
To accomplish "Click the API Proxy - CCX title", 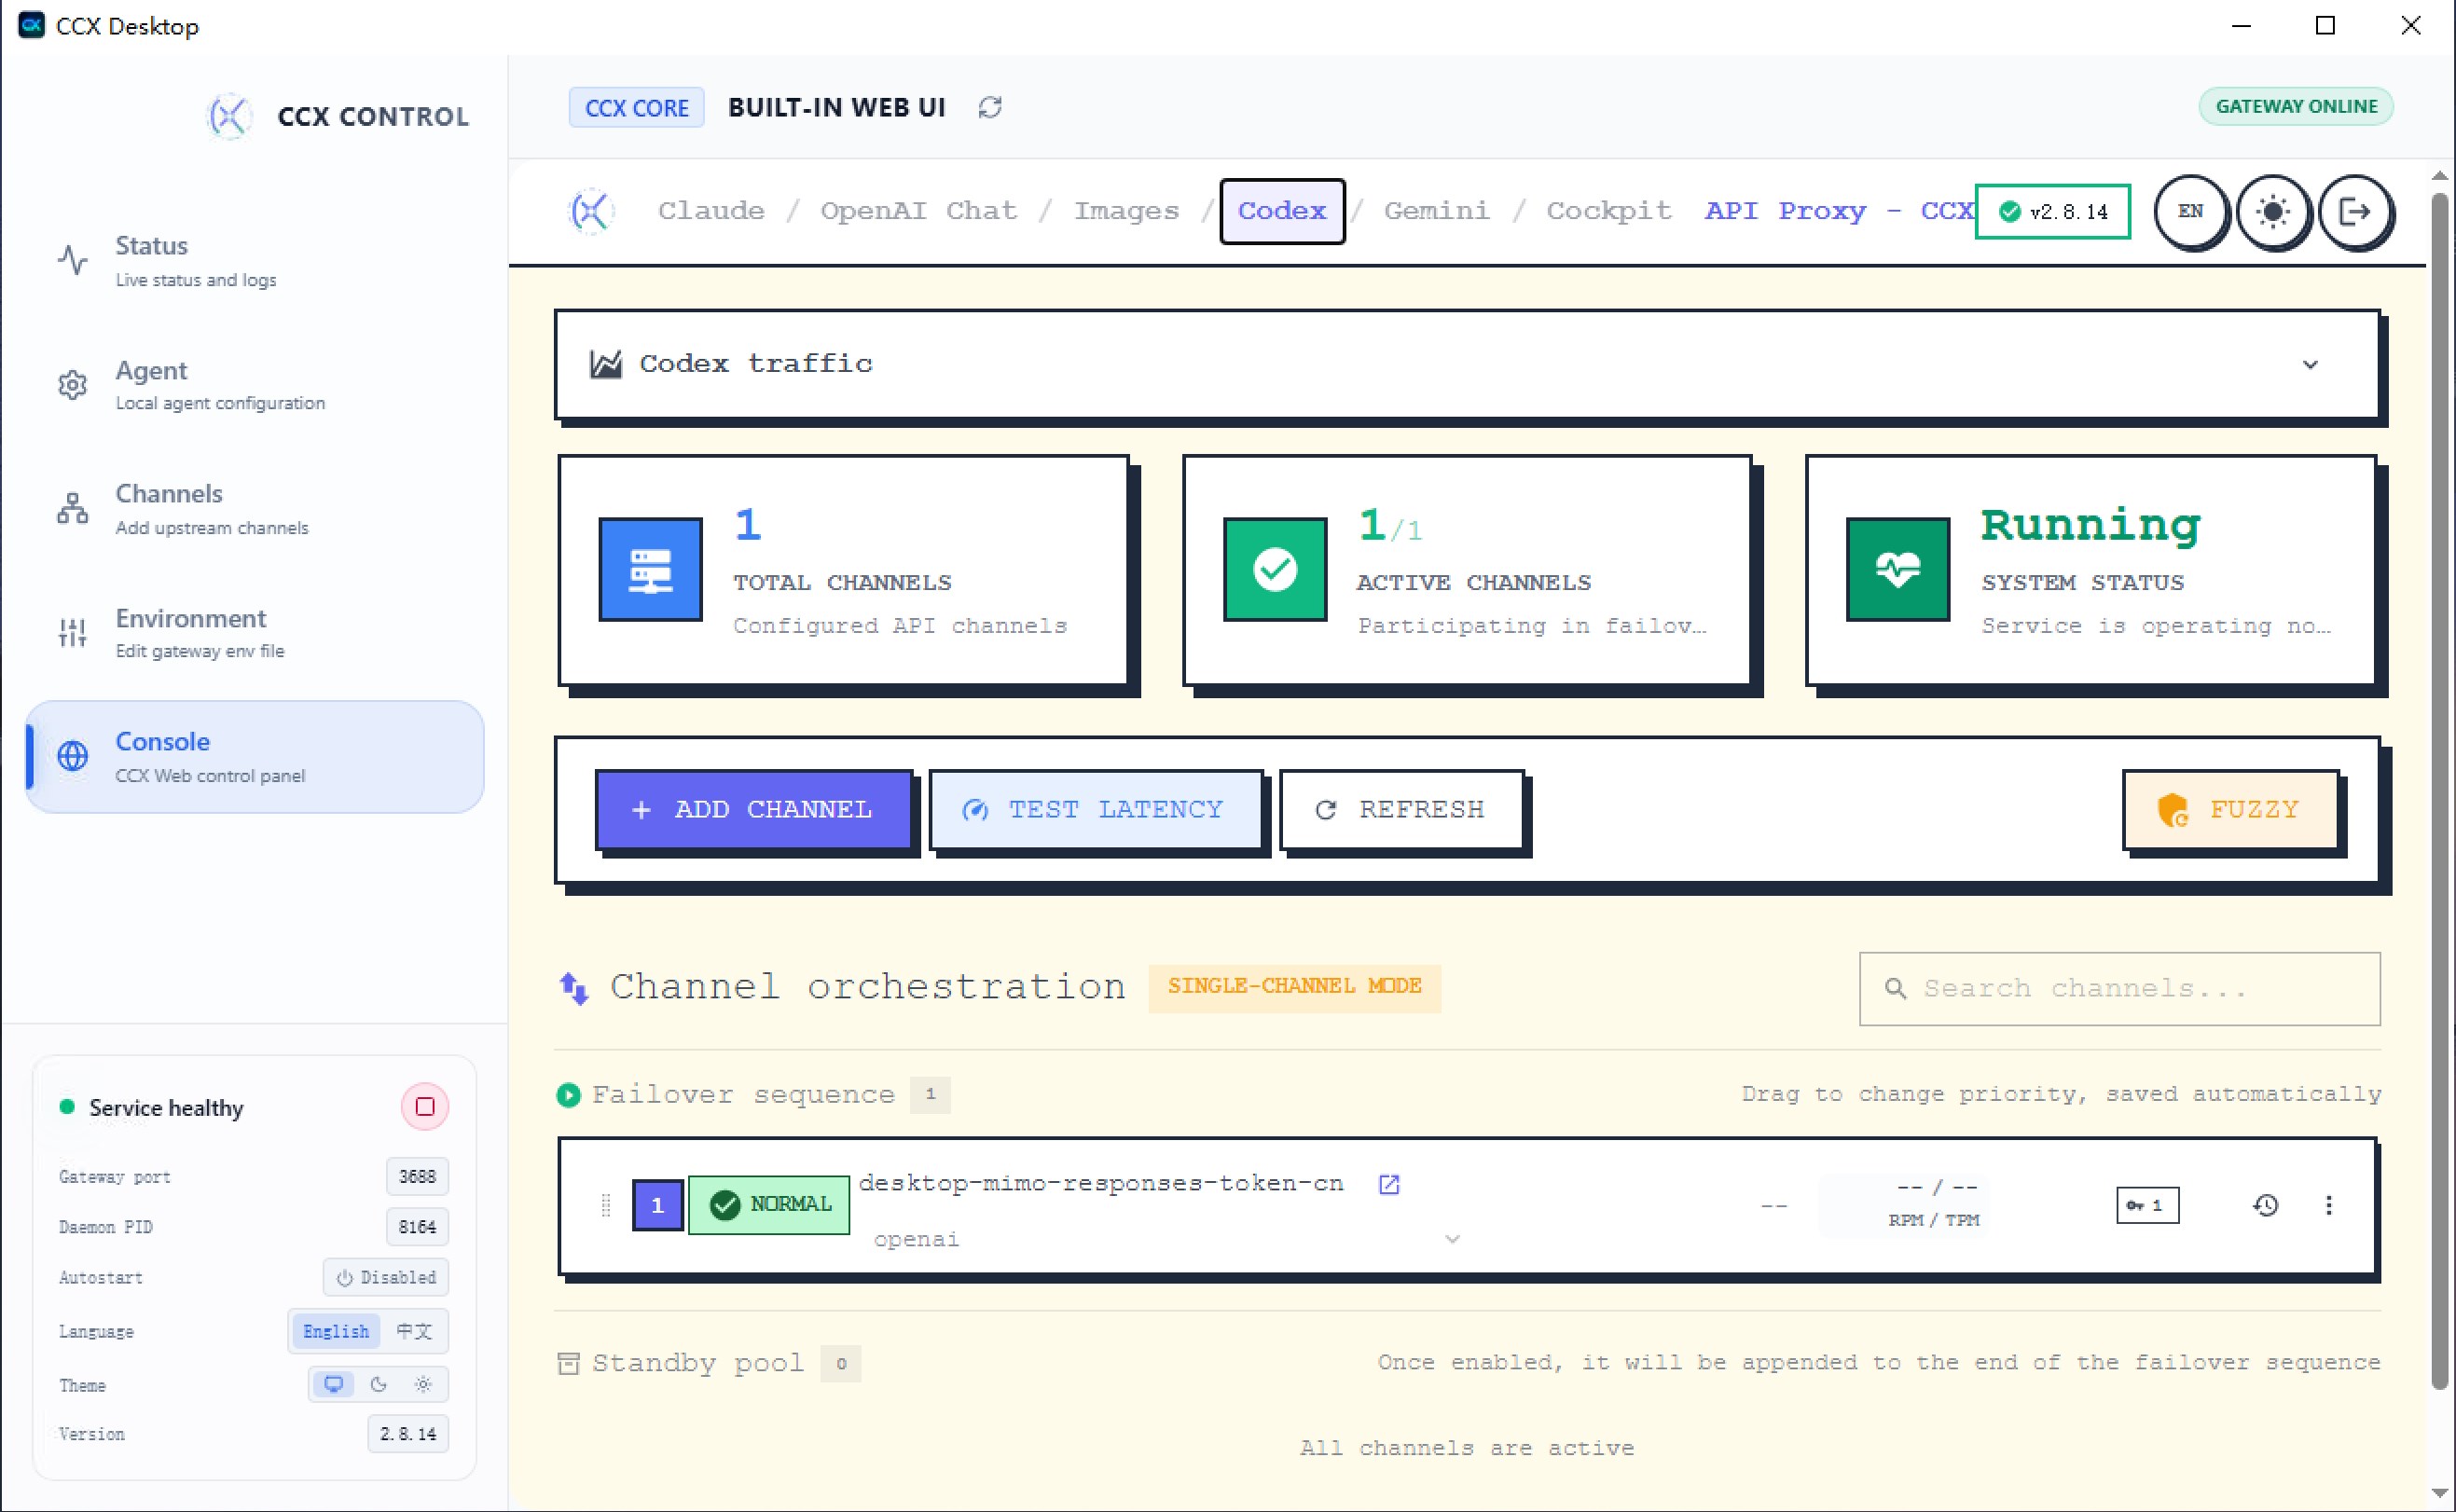I will click(1838, 211).
